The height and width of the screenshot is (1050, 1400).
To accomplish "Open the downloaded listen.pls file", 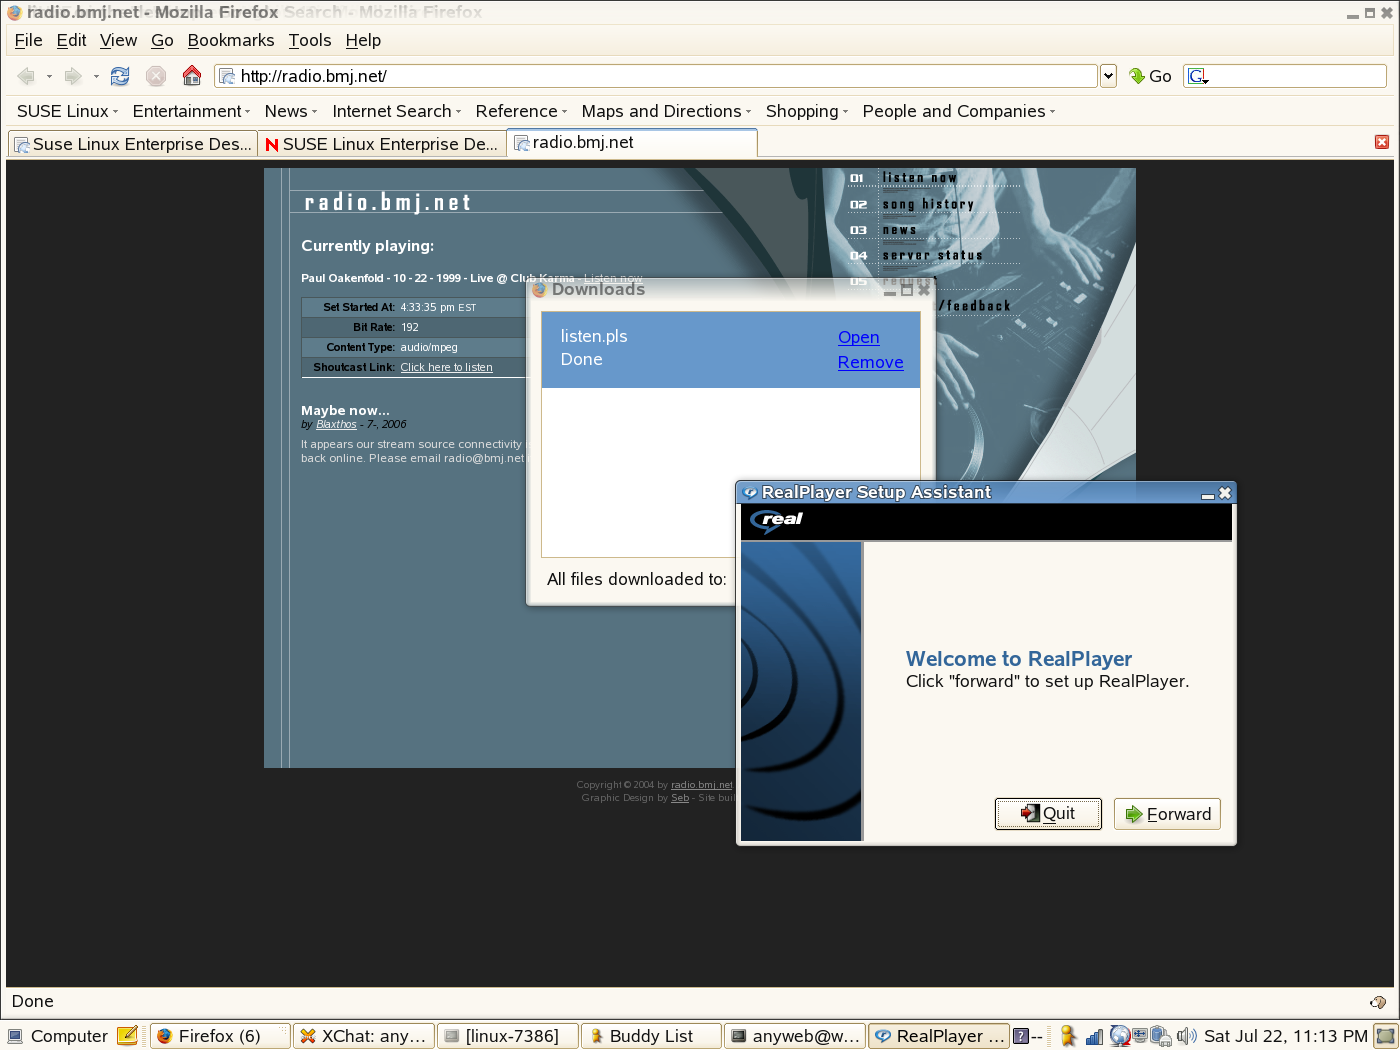I will [x=858, y=337].
